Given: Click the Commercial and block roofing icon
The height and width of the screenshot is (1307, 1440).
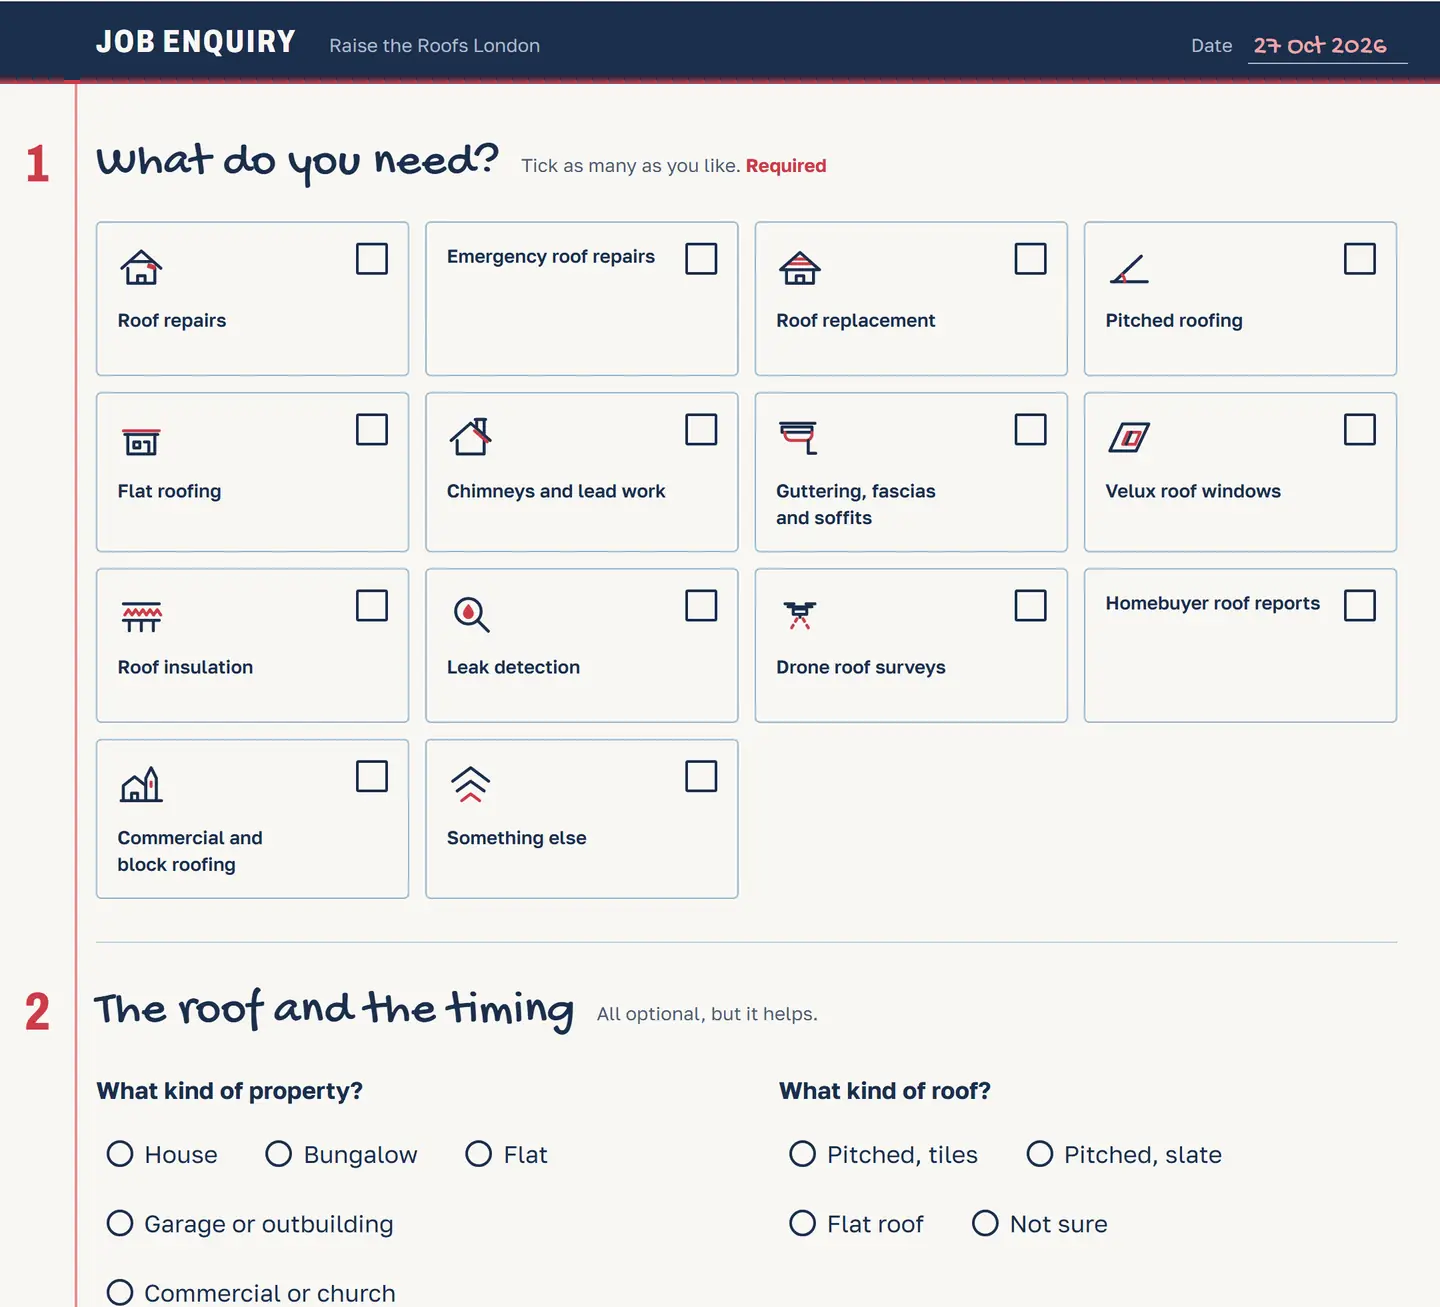Looking at the screenshot, I should (x=141, y=786).
